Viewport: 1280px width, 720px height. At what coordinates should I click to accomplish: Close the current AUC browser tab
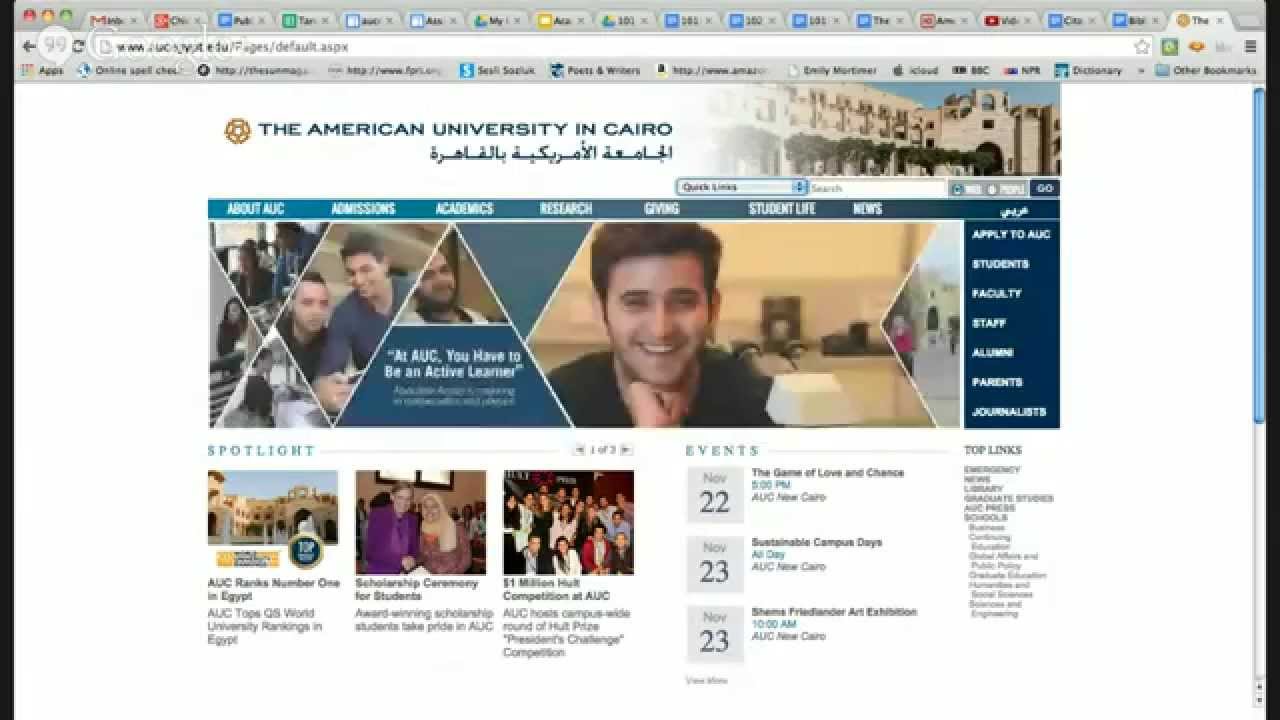coord(1219,20)
